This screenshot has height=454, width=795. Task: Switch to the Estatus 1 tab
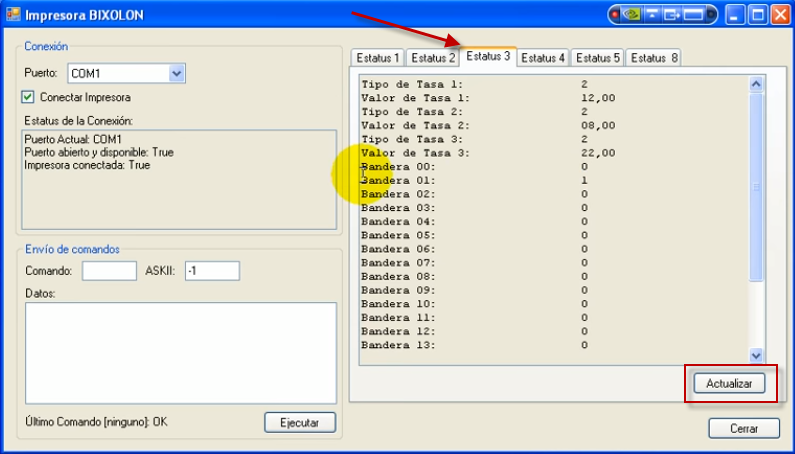tap(378, 58)
